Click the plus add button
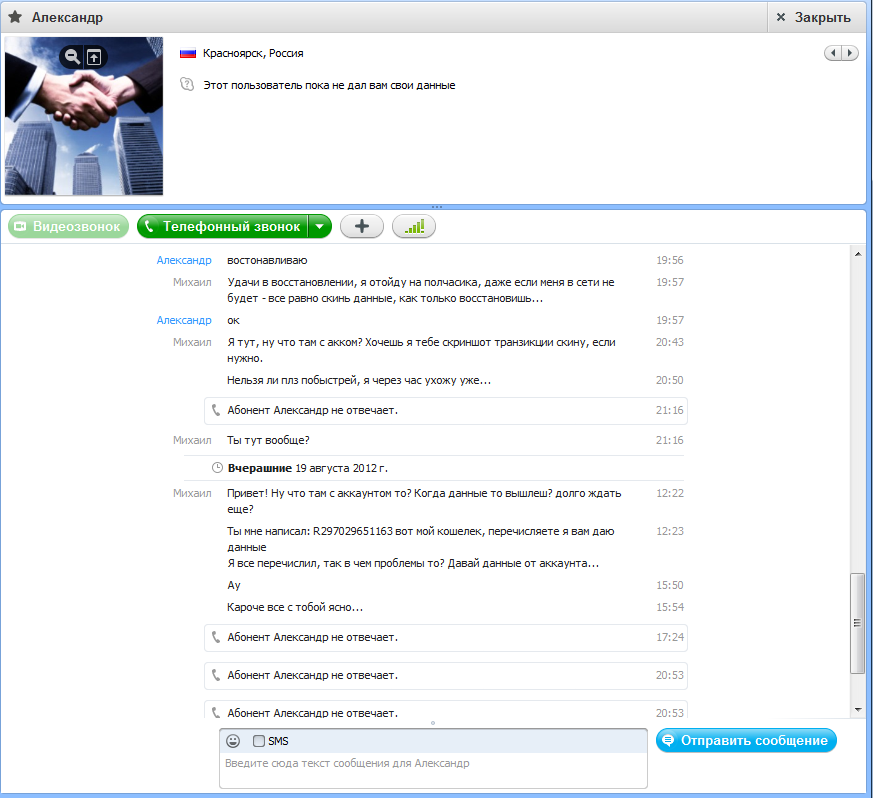The image size is (873, 798). point(362,226)
